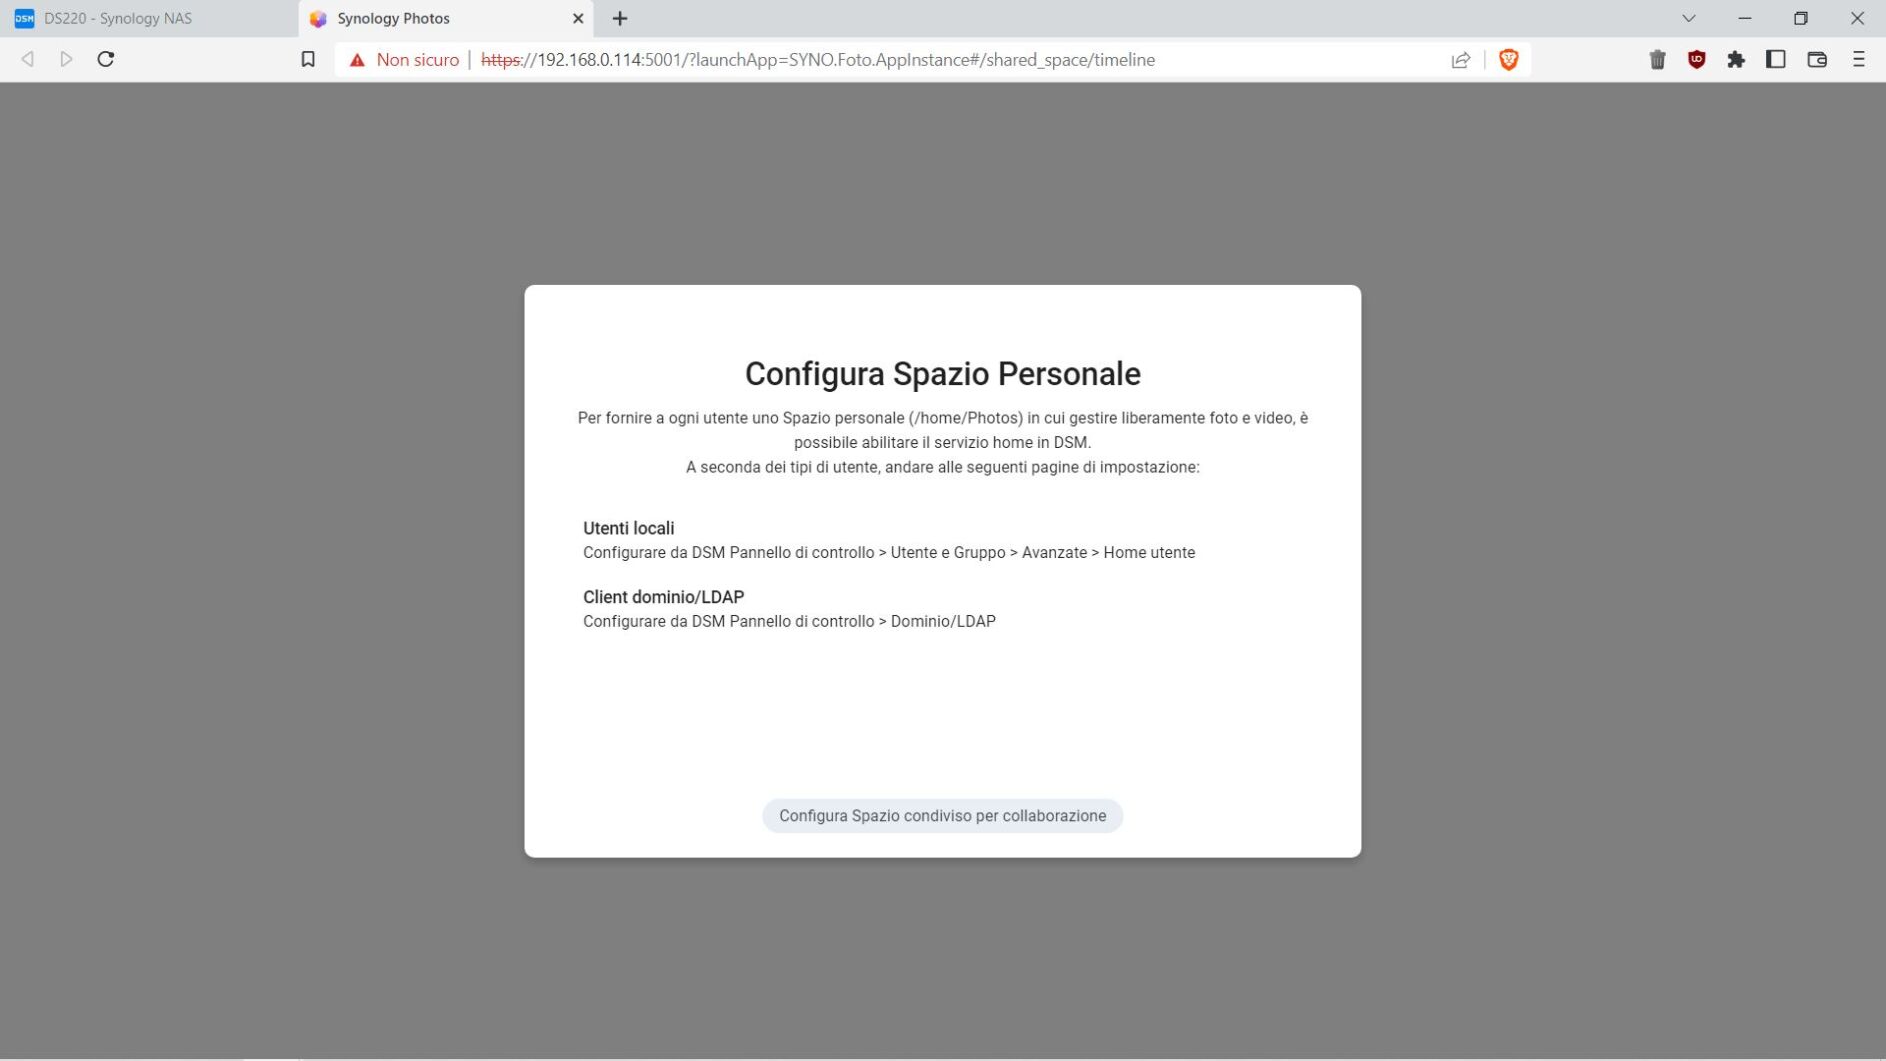Toggle the browser sidebar panel icon
The height and width of the screenshot is (1061, 1886).
tap(1776, 60)
